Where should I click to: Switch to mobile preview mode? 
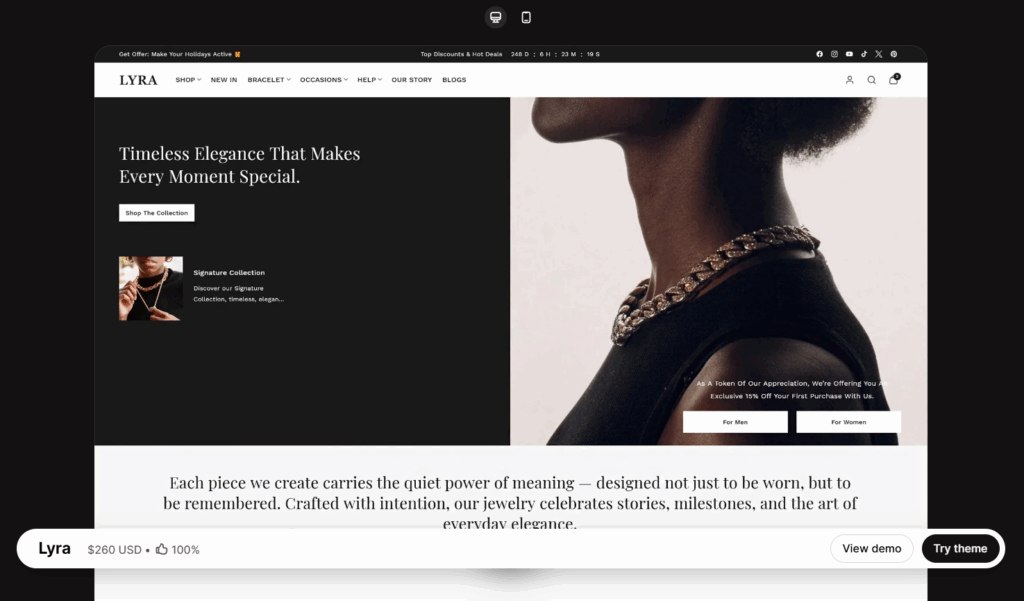[526, 17]
